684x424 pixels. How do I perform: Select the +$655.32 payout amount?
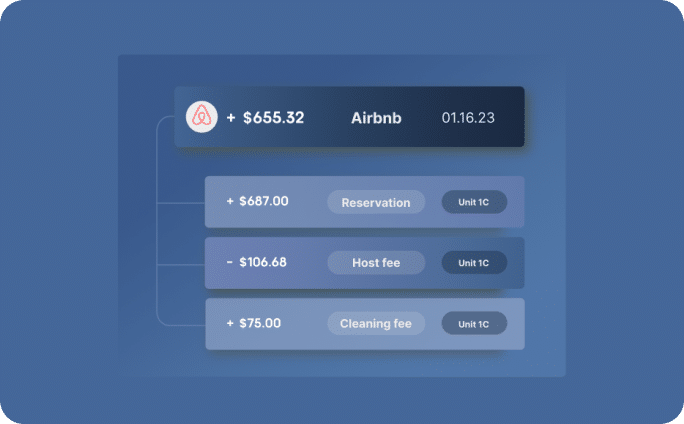pyautogui.click(x=265, y=118)
